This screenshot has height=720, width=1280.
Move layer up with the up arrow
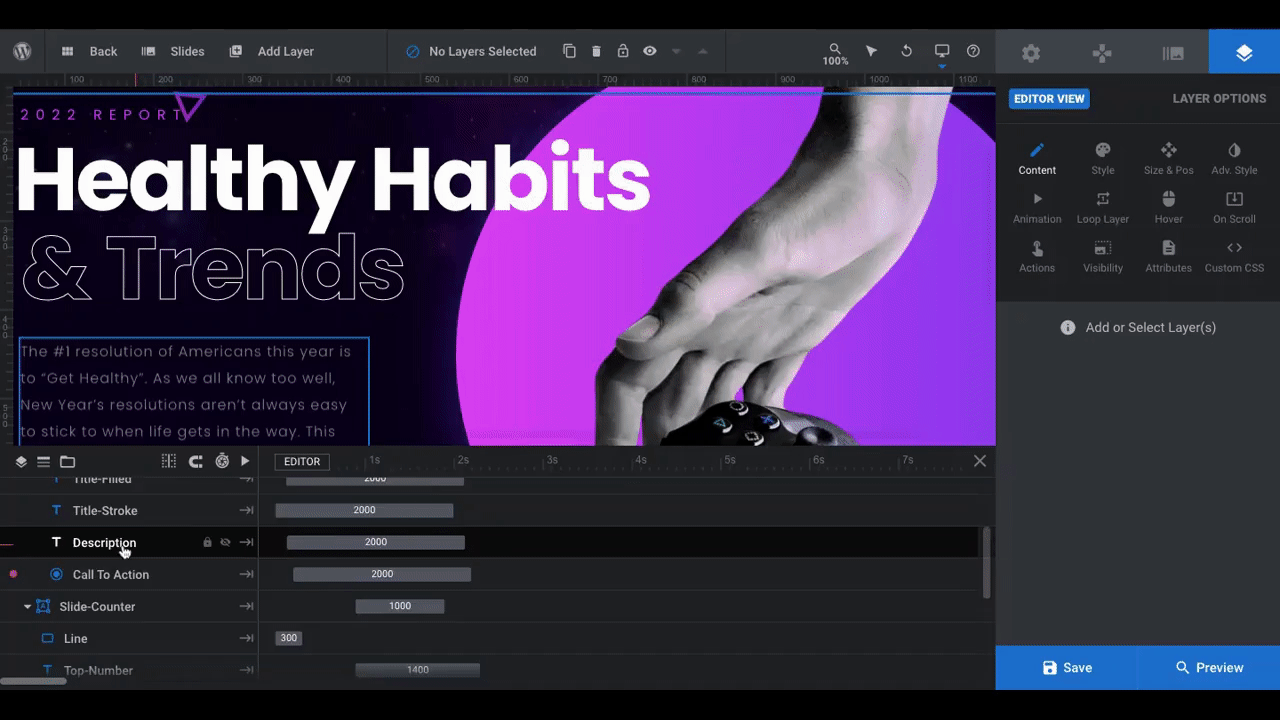(x=702, y=51)
